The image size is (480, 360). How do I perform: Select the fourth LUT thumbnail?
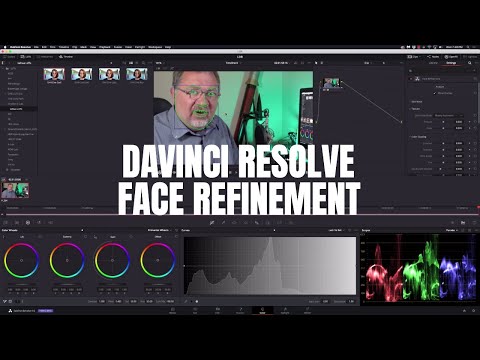pyautogui.click(x=137, y=74)
